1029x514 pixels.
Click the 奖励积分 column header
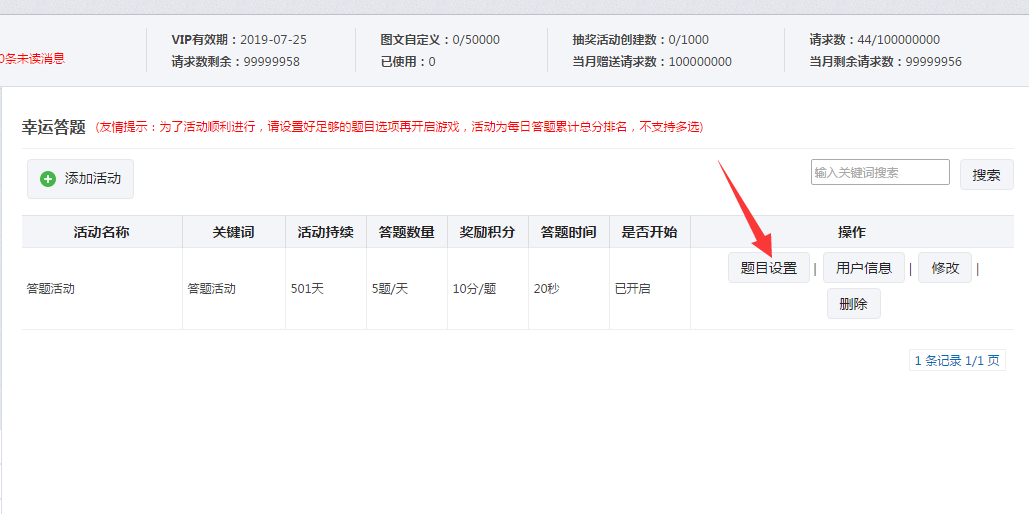[488, 232]
